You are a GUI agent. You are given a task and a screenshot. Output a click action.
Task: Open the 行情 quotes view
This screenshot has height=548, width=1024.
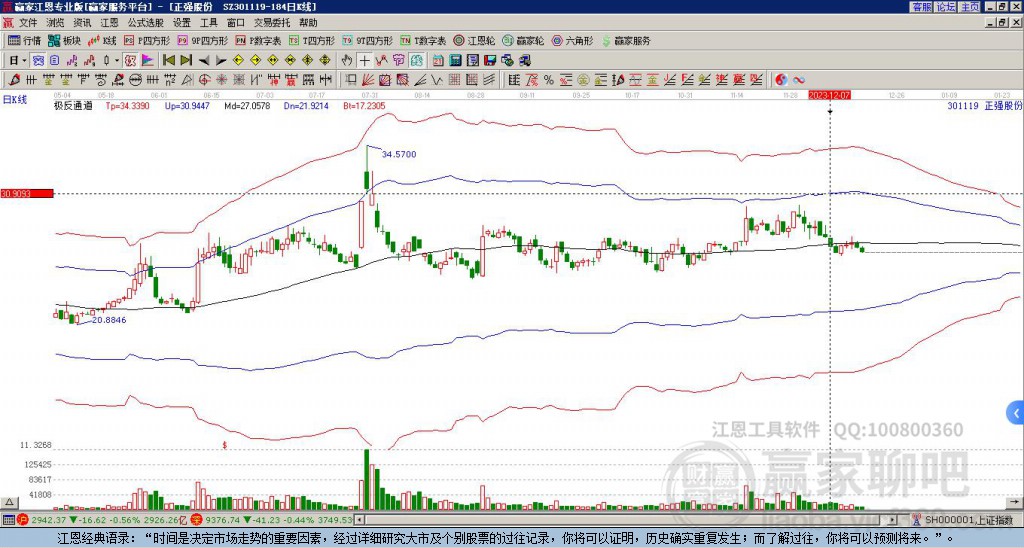24,40
